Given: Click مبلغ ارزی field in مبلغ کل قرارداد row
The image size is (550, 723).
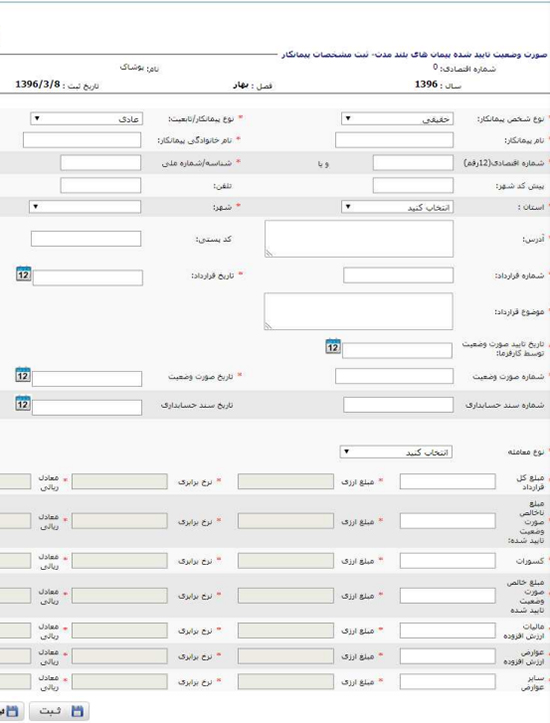Looking at the screenshot, I should pyautogui.click(x=286, y=482).
